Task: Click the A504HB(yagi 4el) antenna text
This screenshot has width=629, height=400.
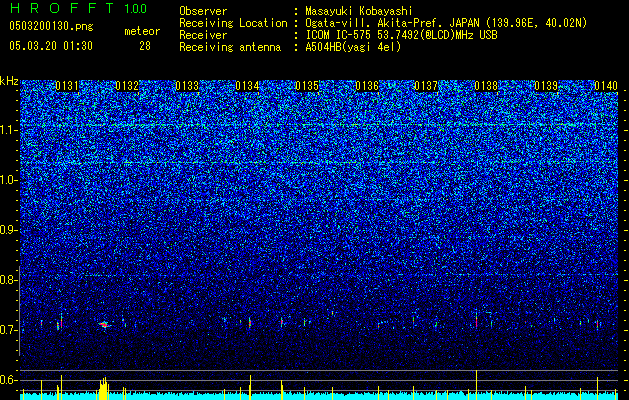Action: [353, 47]
